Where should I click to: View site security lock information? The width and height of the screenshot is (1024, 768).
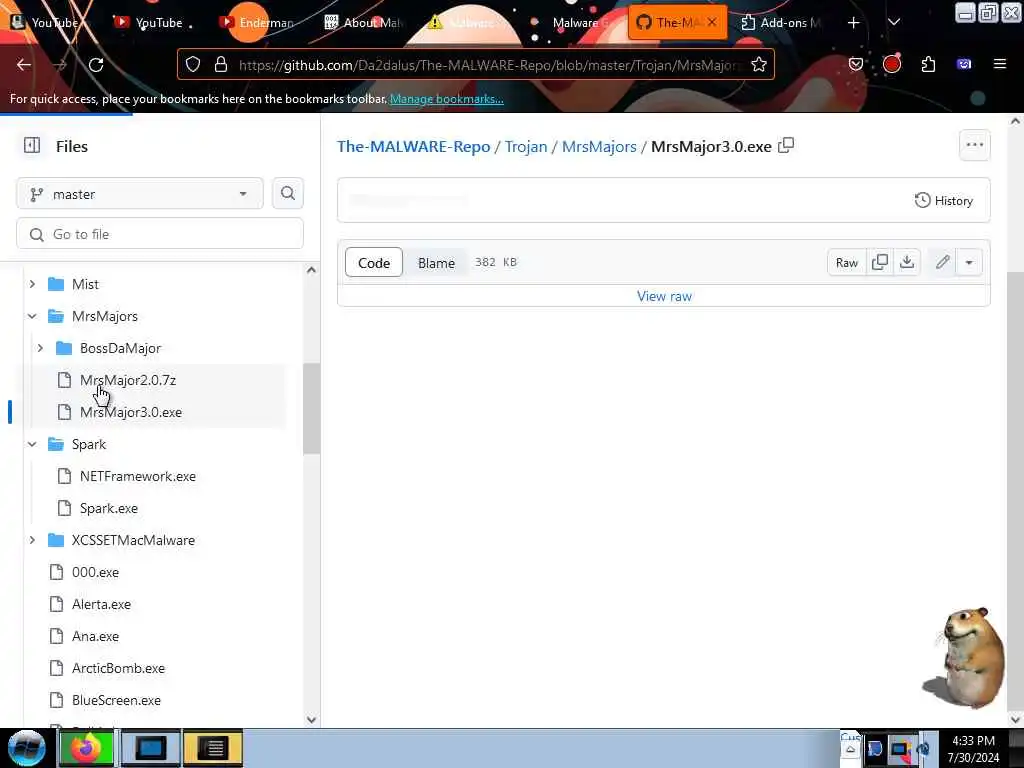pos(221,65)
